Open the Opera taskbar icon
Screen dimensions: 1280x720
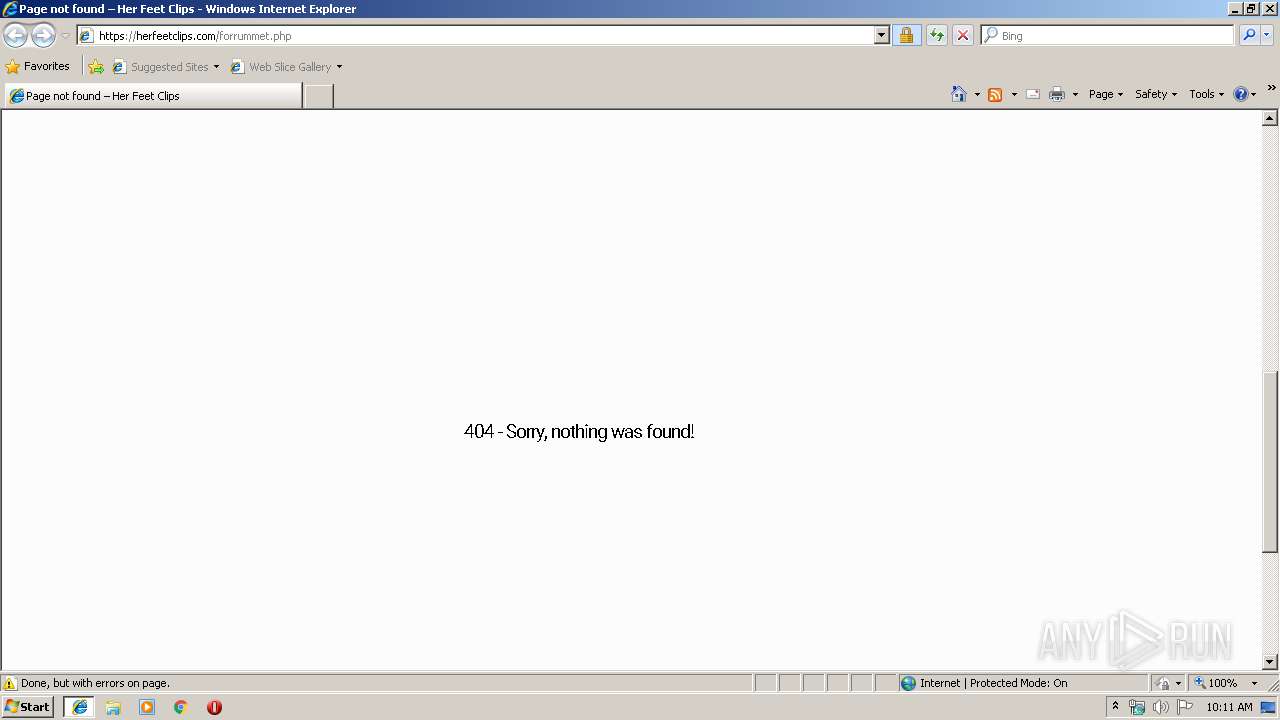(x=214, y=707)
